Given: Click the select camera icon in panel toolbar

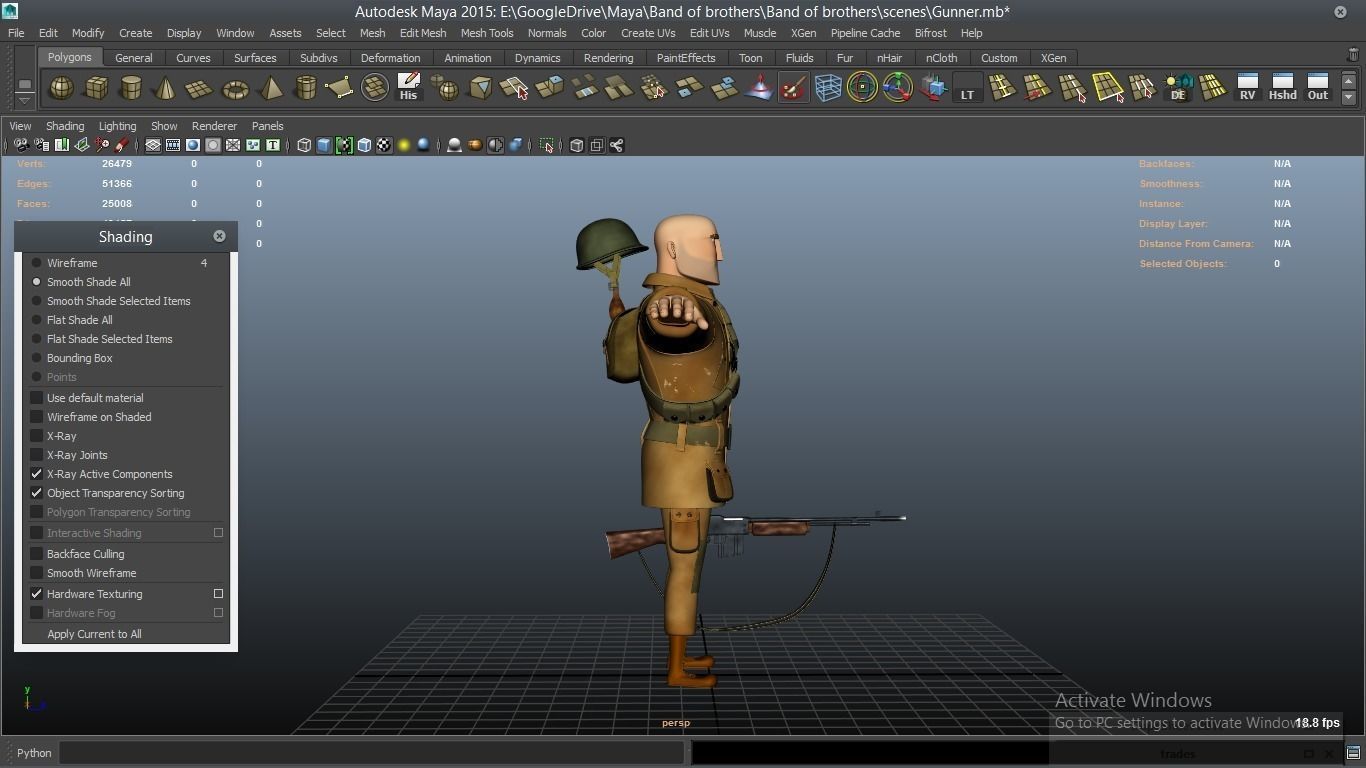Looking at the screenshot, I should coord(21,146).
